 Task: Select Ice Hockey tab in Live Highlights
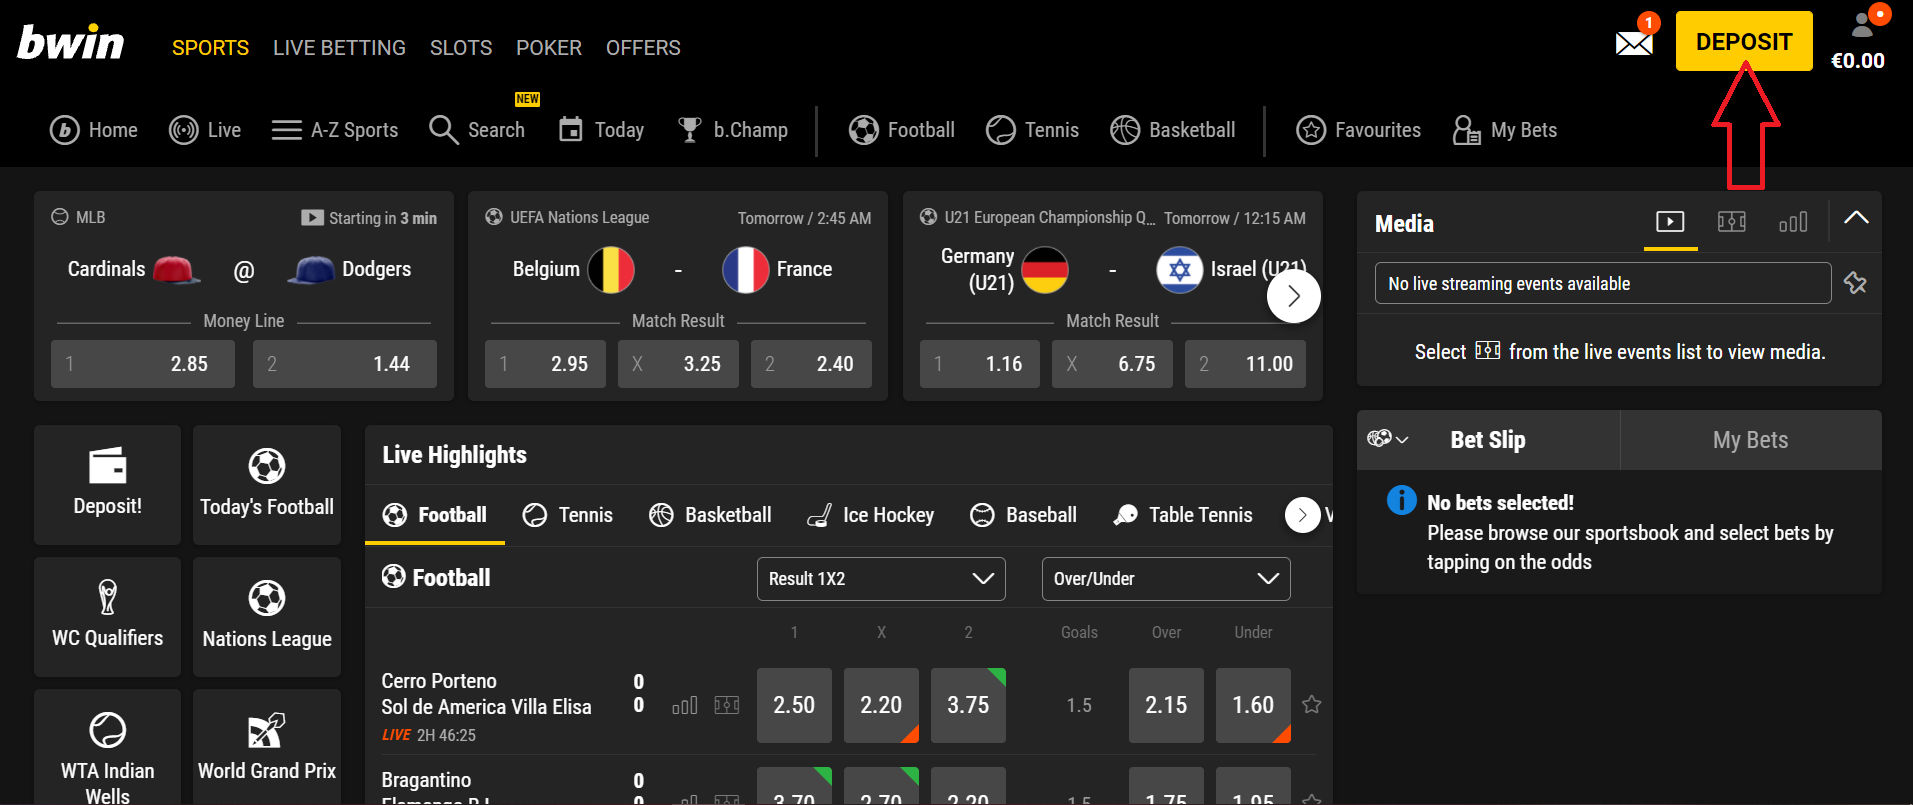coord(870,515)
